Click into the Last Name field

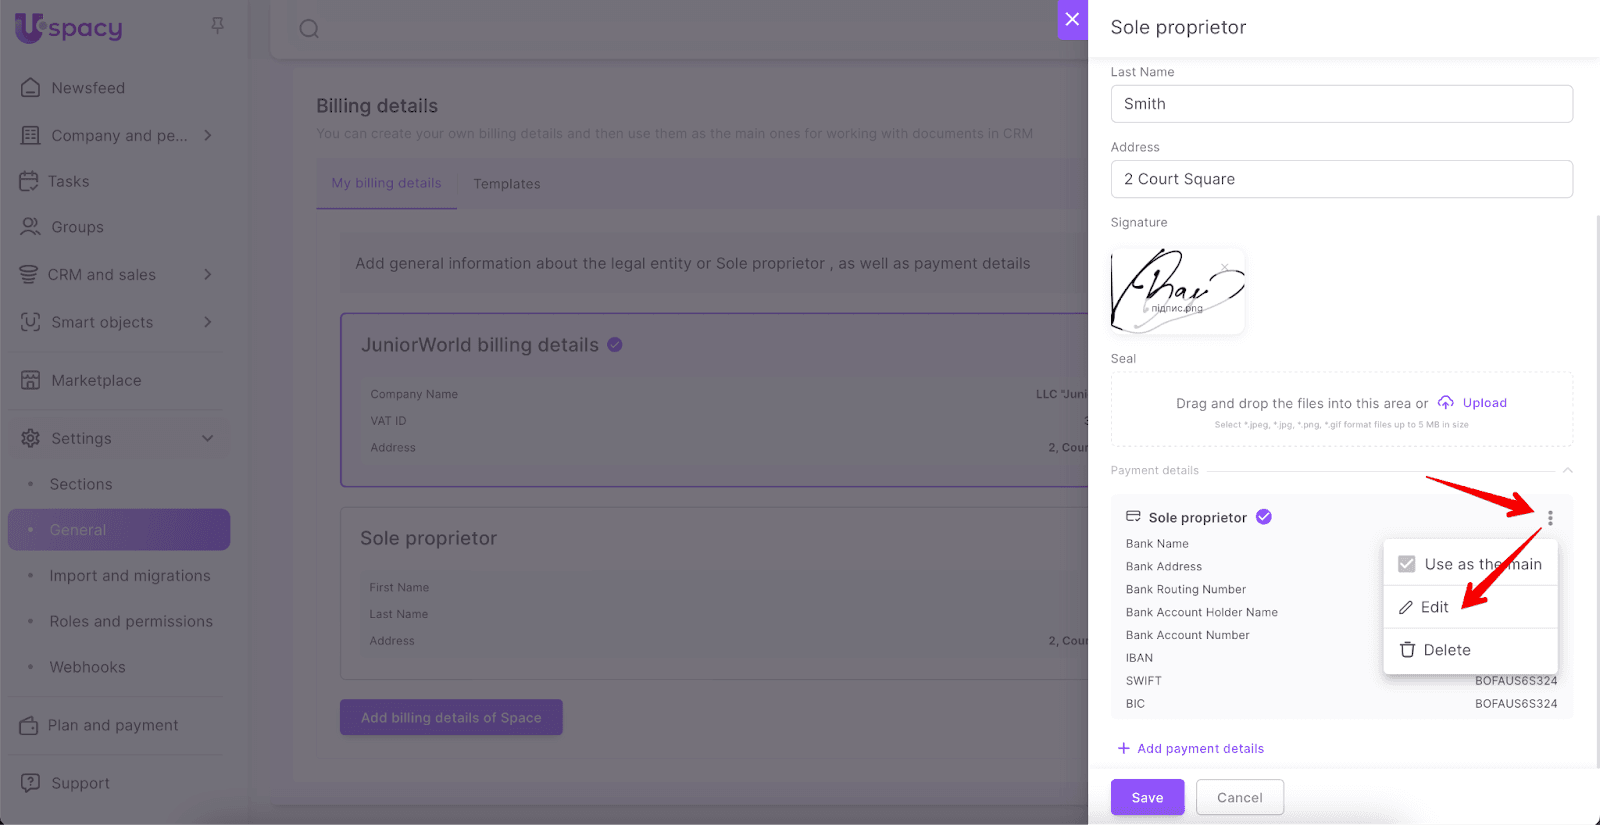(x=1341, y=104)
